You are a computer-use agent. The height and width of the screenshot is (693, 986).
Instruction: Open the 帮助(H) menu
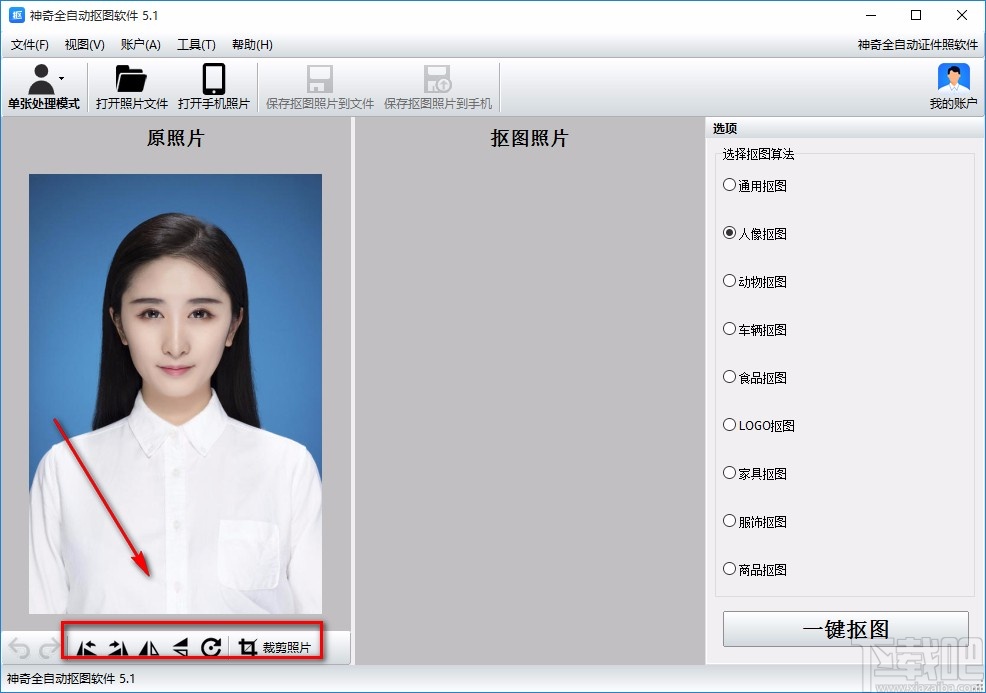pos(252,45)
